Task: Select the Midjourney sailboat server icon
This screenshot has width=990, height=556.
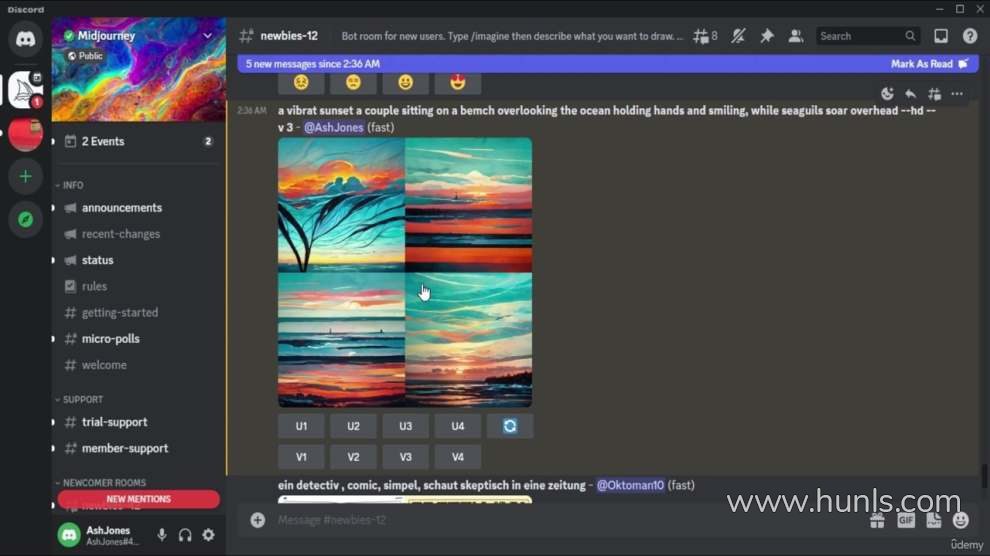Action: pyautogui.click(x=25, y=90)
